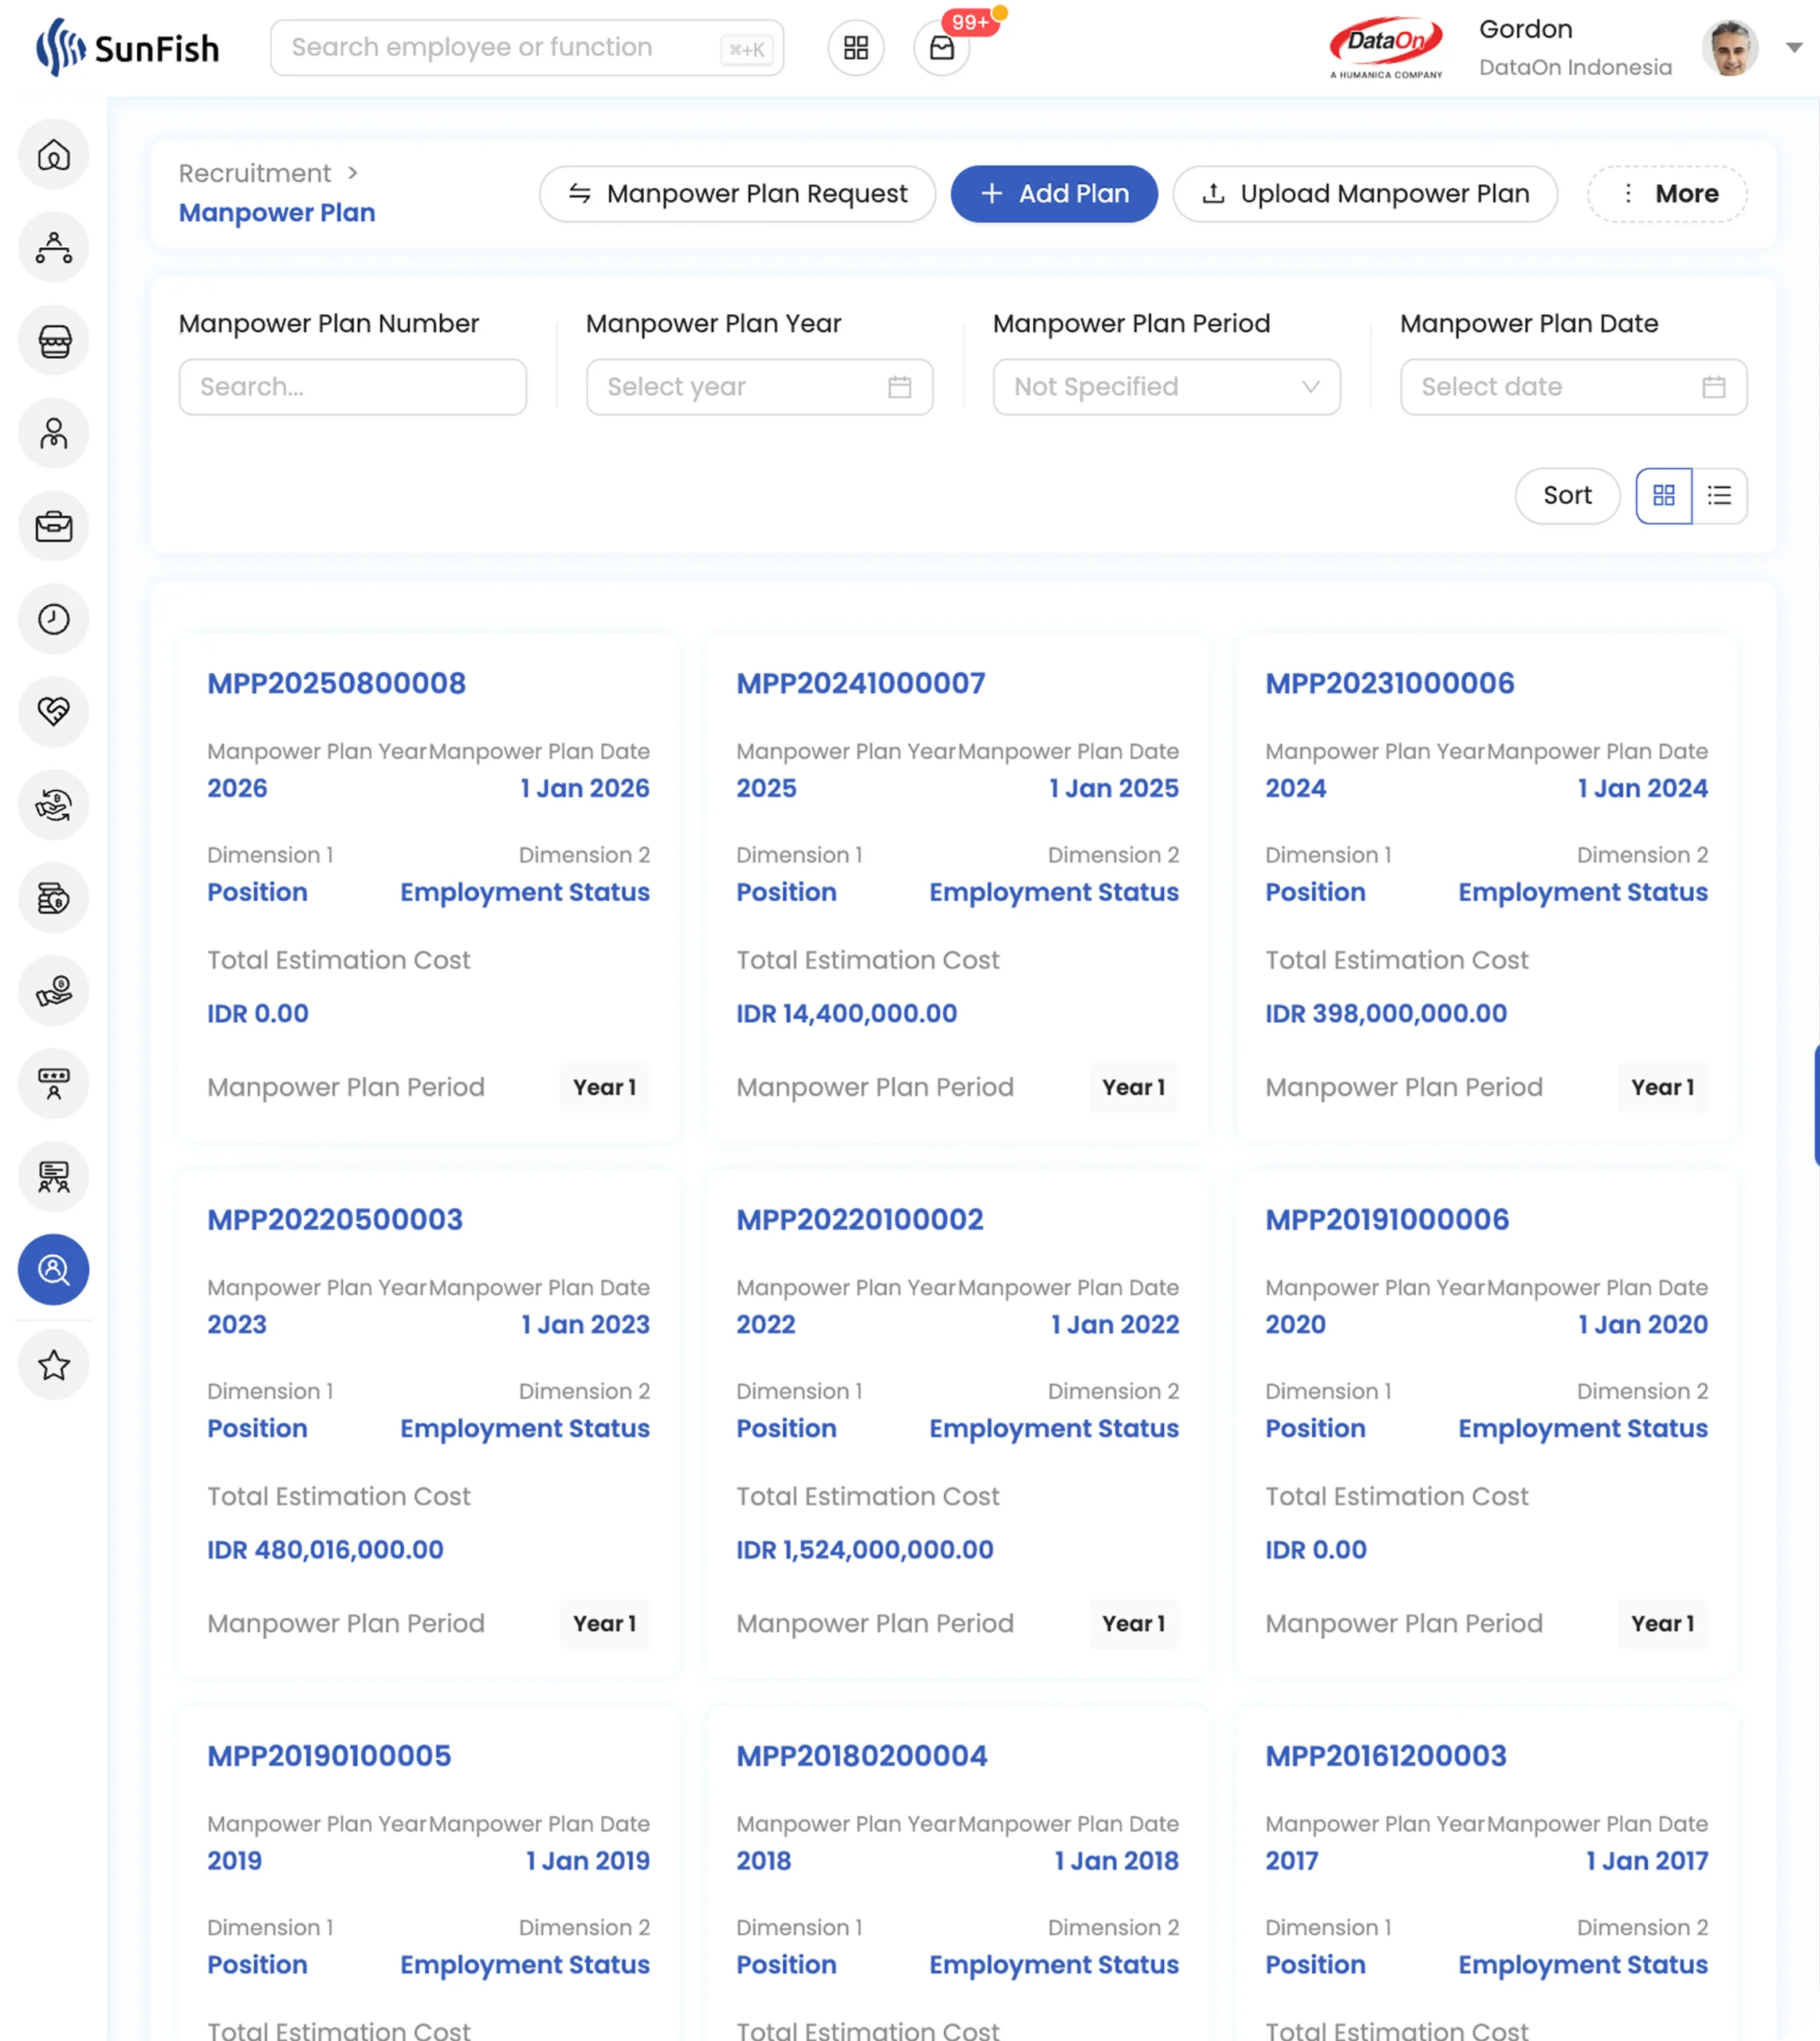Click the IDR 1,524,000,000.00 cost value
Viewport: 1820px width, 2041px height.
pyautogui.click(x=865, y=1550)
